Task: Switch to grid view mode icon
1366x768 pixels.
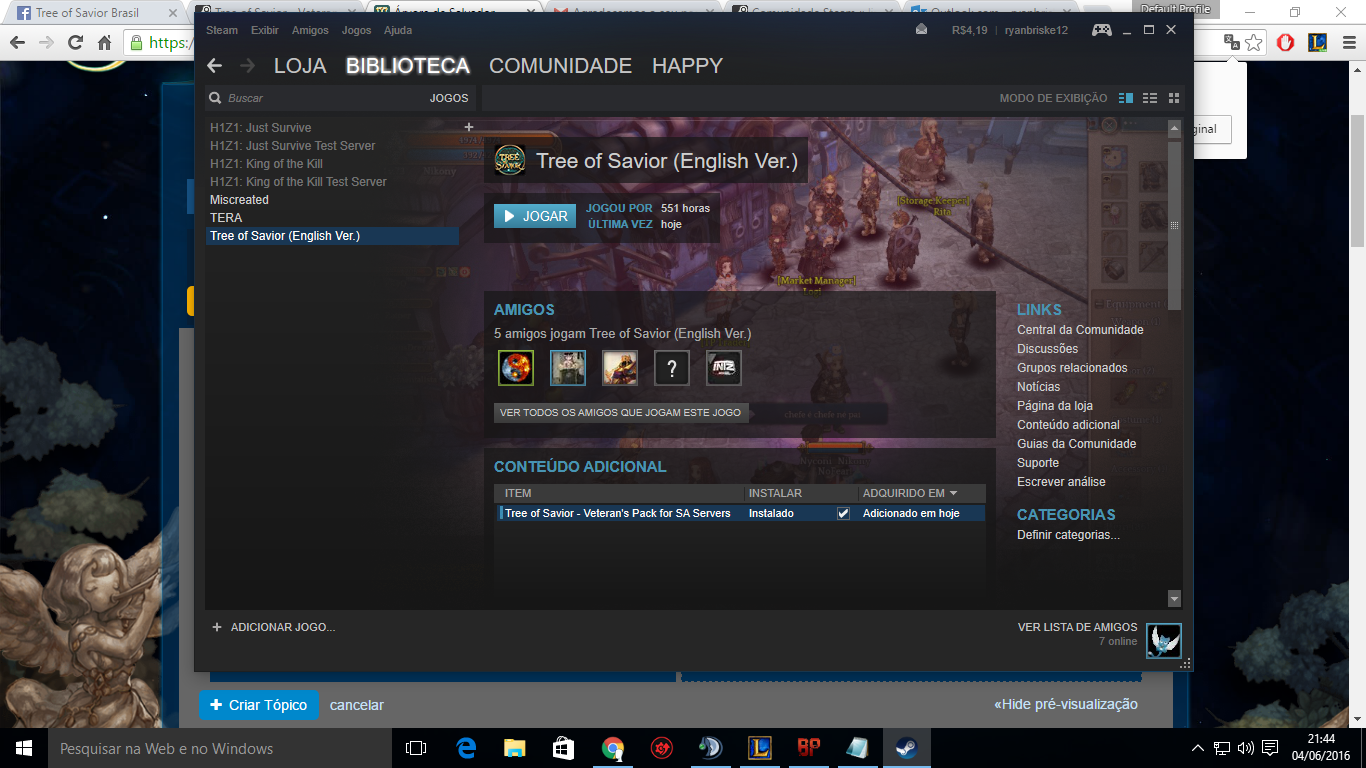Action: coord(1174,98)
